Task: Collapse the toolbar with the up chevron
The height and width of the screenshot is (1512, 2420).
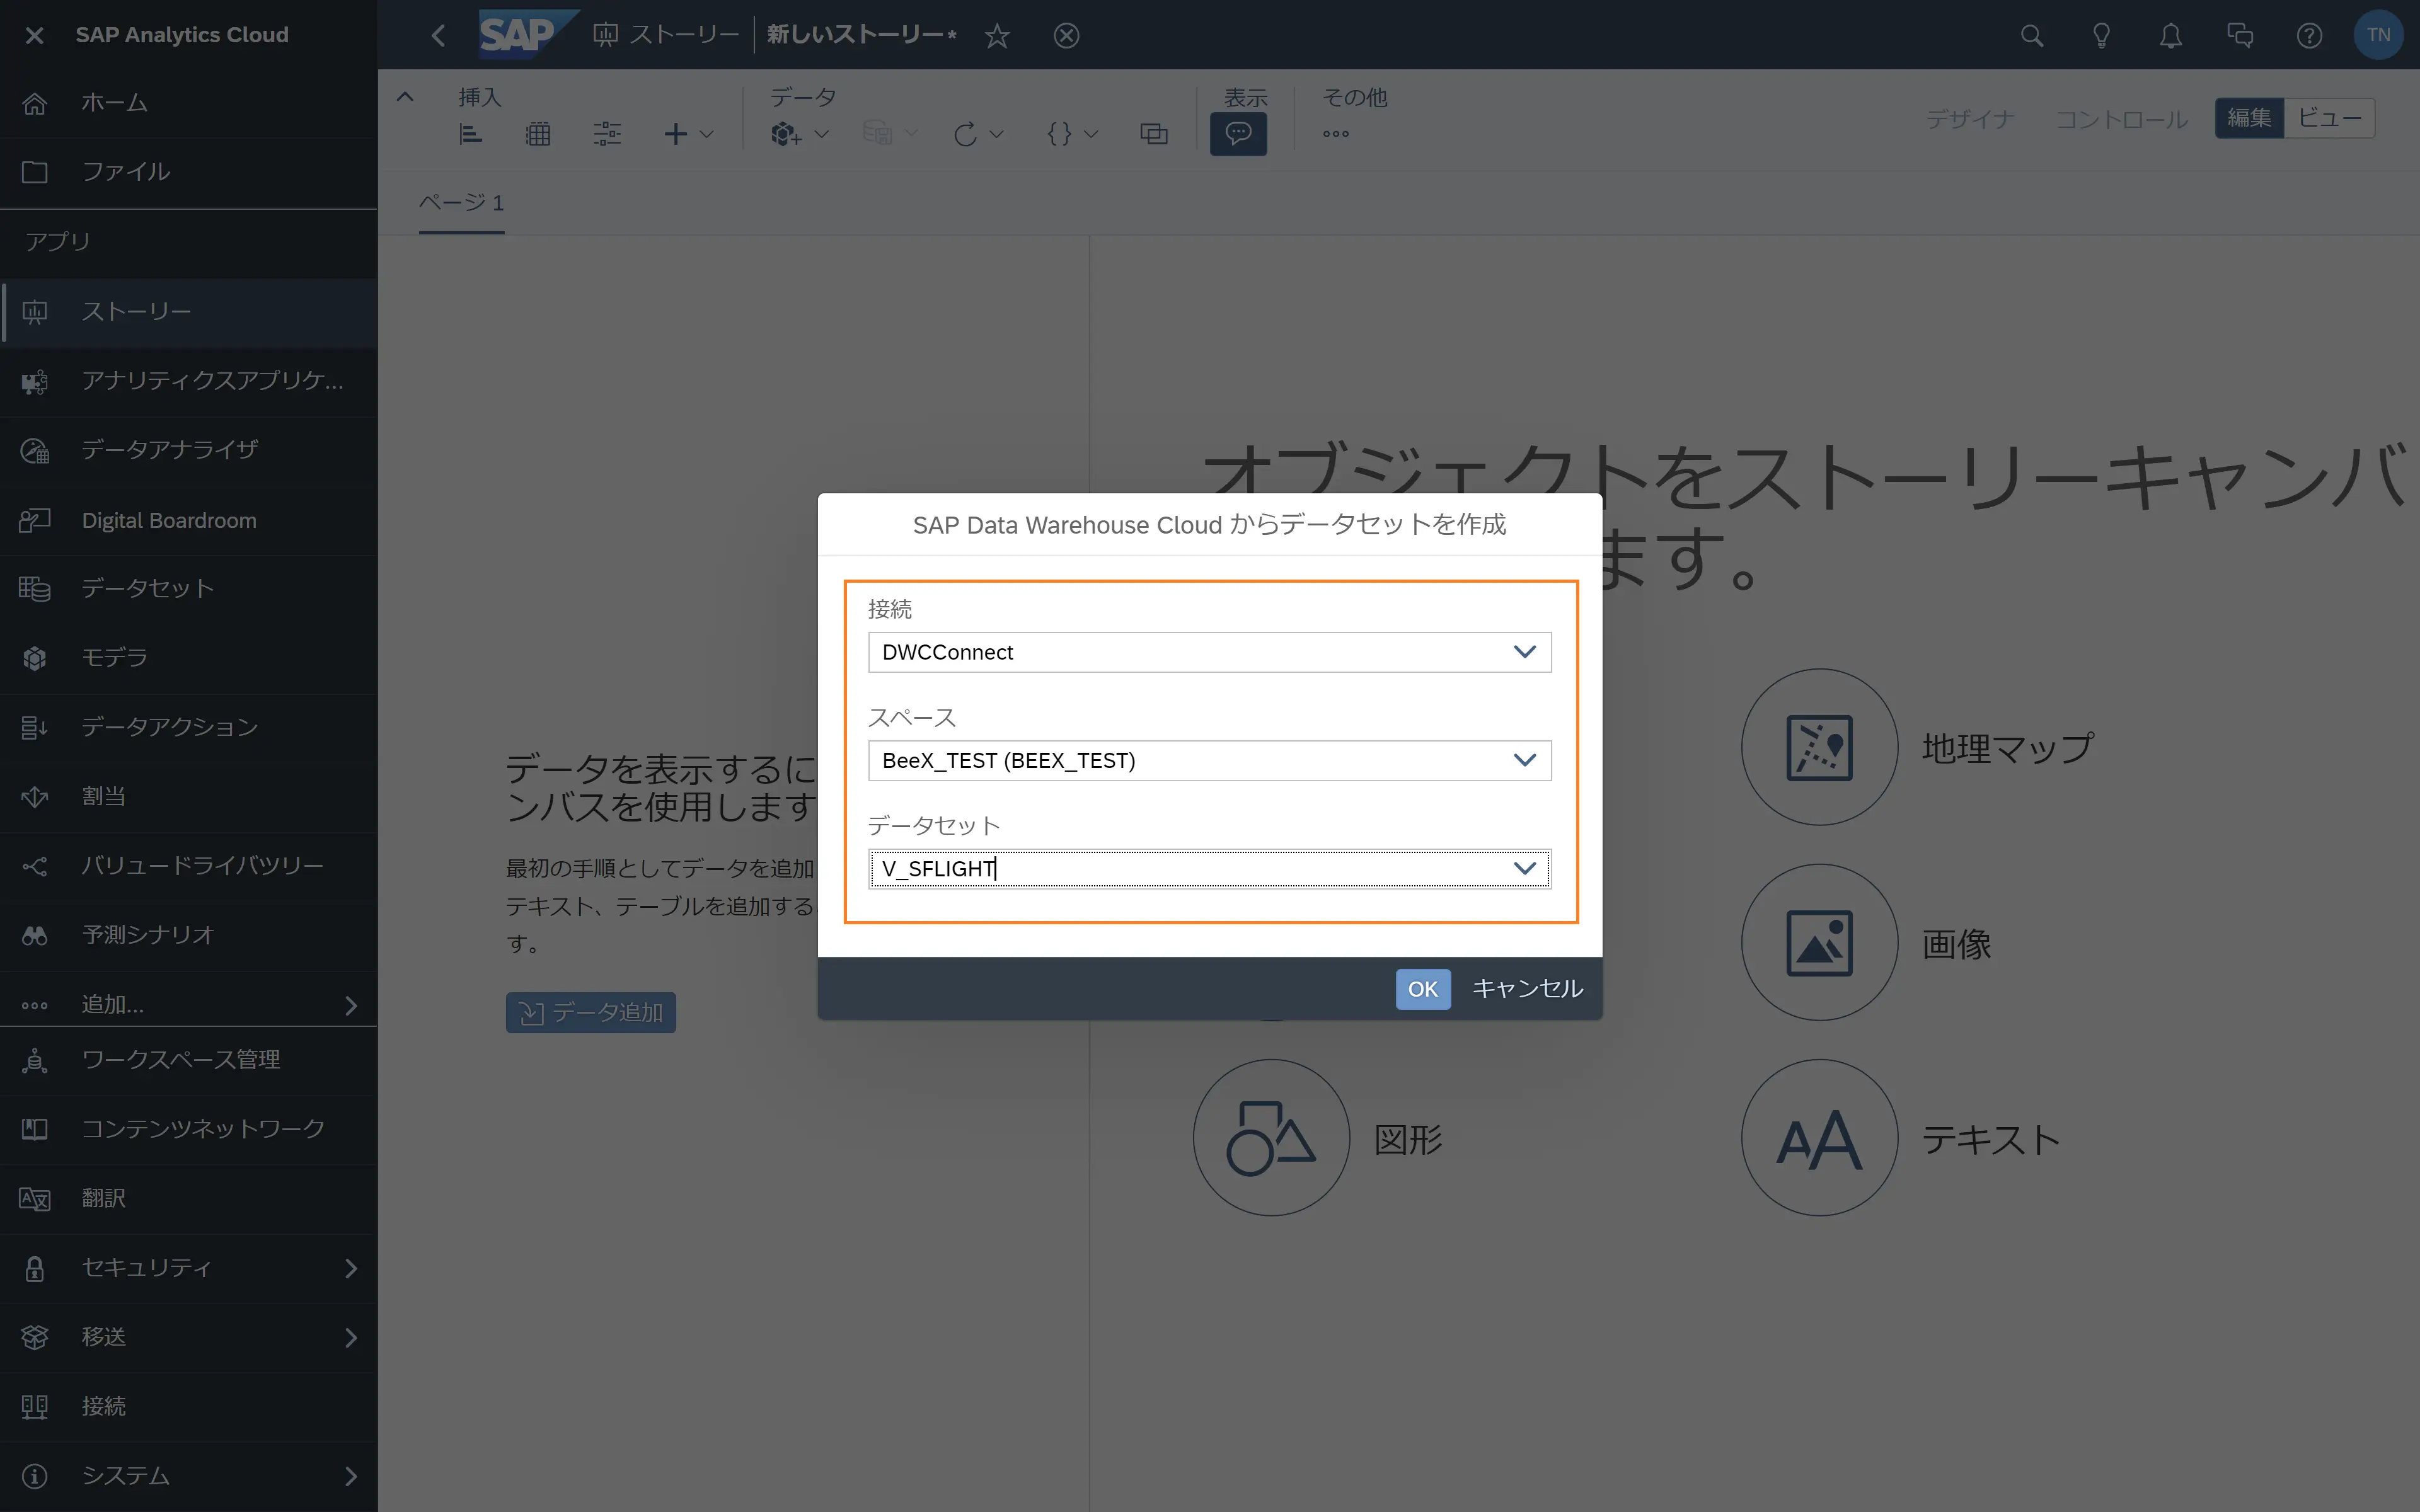Action: [x=405, y=97]
